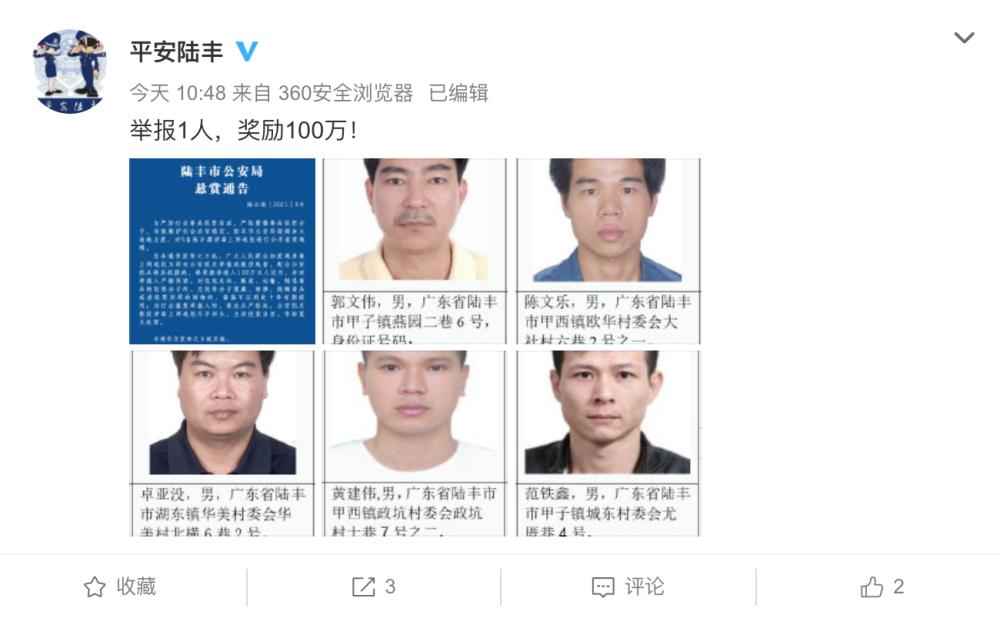Viewport: 1000px width, 618px height.
Task: Open the 卓亚没 photo thumbnail
Action: click(x=222, y=443)
